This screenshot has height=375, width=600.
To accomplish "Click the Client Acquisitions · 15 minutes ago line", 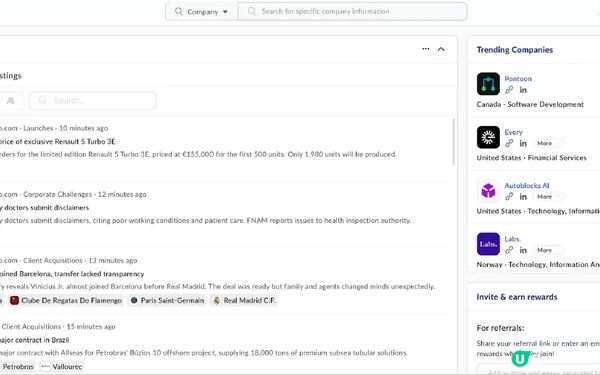I will click(x=58, y=327).
